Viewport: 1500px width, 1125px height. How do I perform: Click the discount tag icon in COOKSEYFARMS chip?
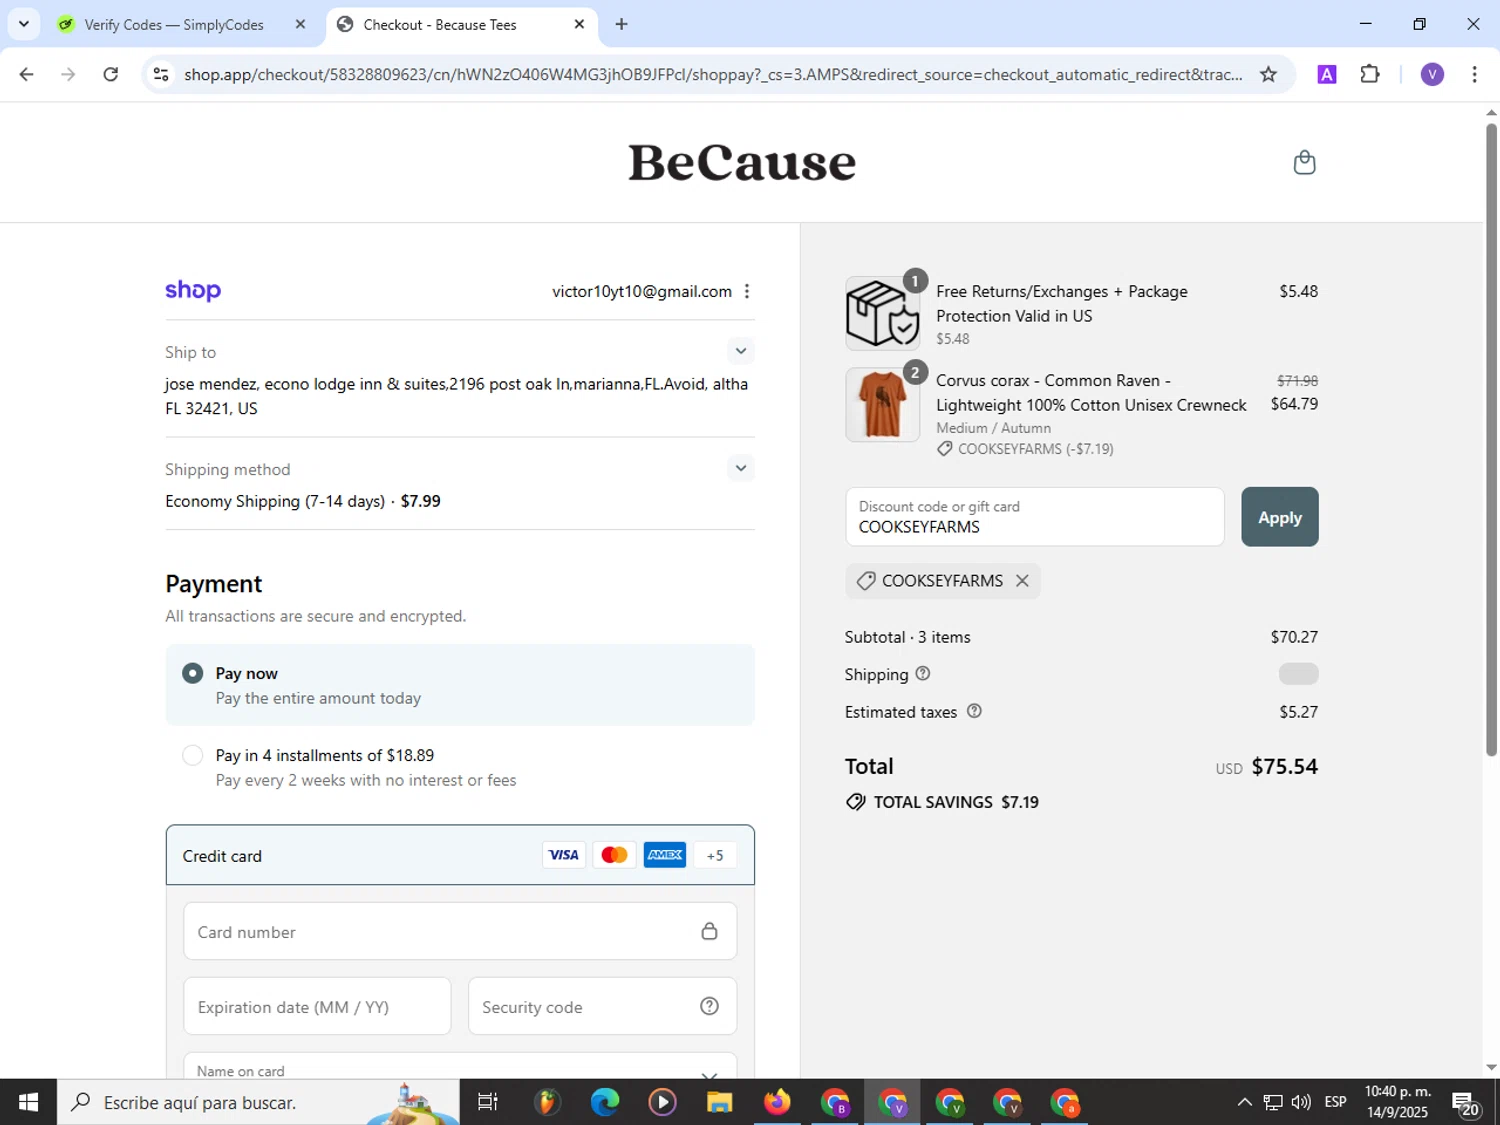[866, 581]
